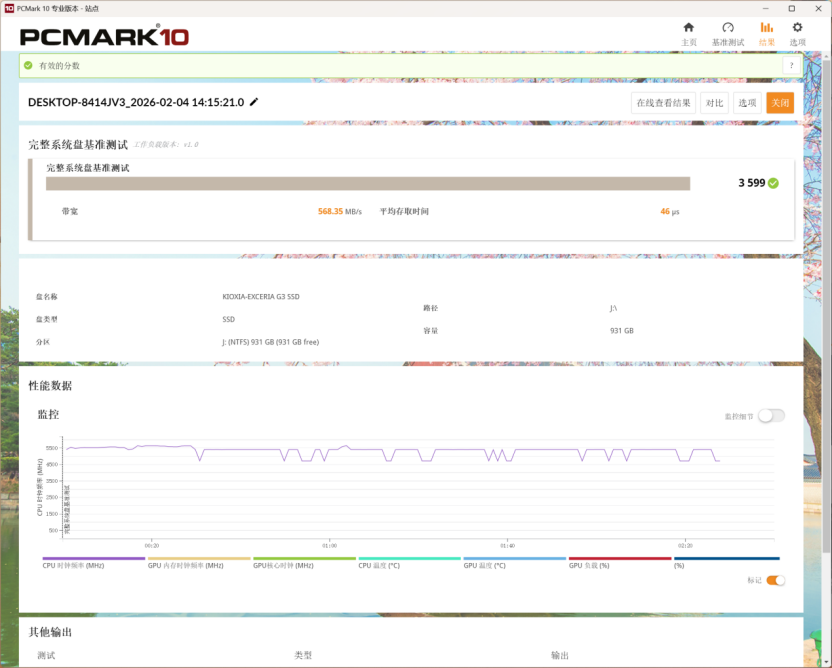This screenshot has height=668, width=832.
Task: Click the 对比 compare button
Action: [714, 102]
